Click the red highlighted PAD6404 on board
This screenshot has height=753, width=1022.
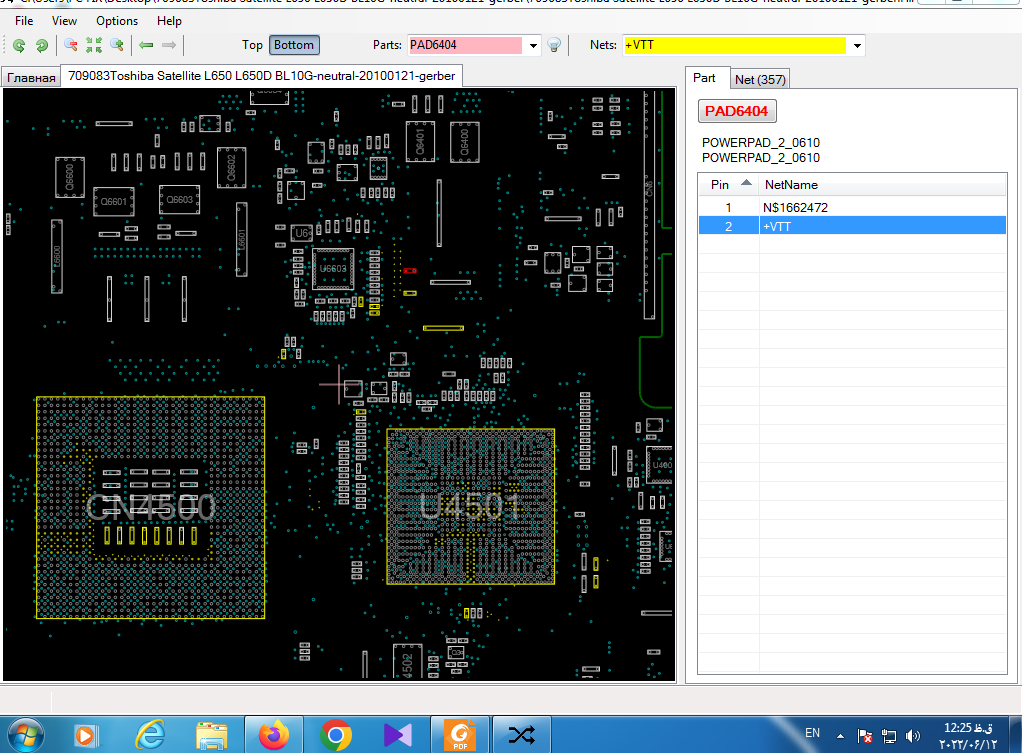[409, 271]
